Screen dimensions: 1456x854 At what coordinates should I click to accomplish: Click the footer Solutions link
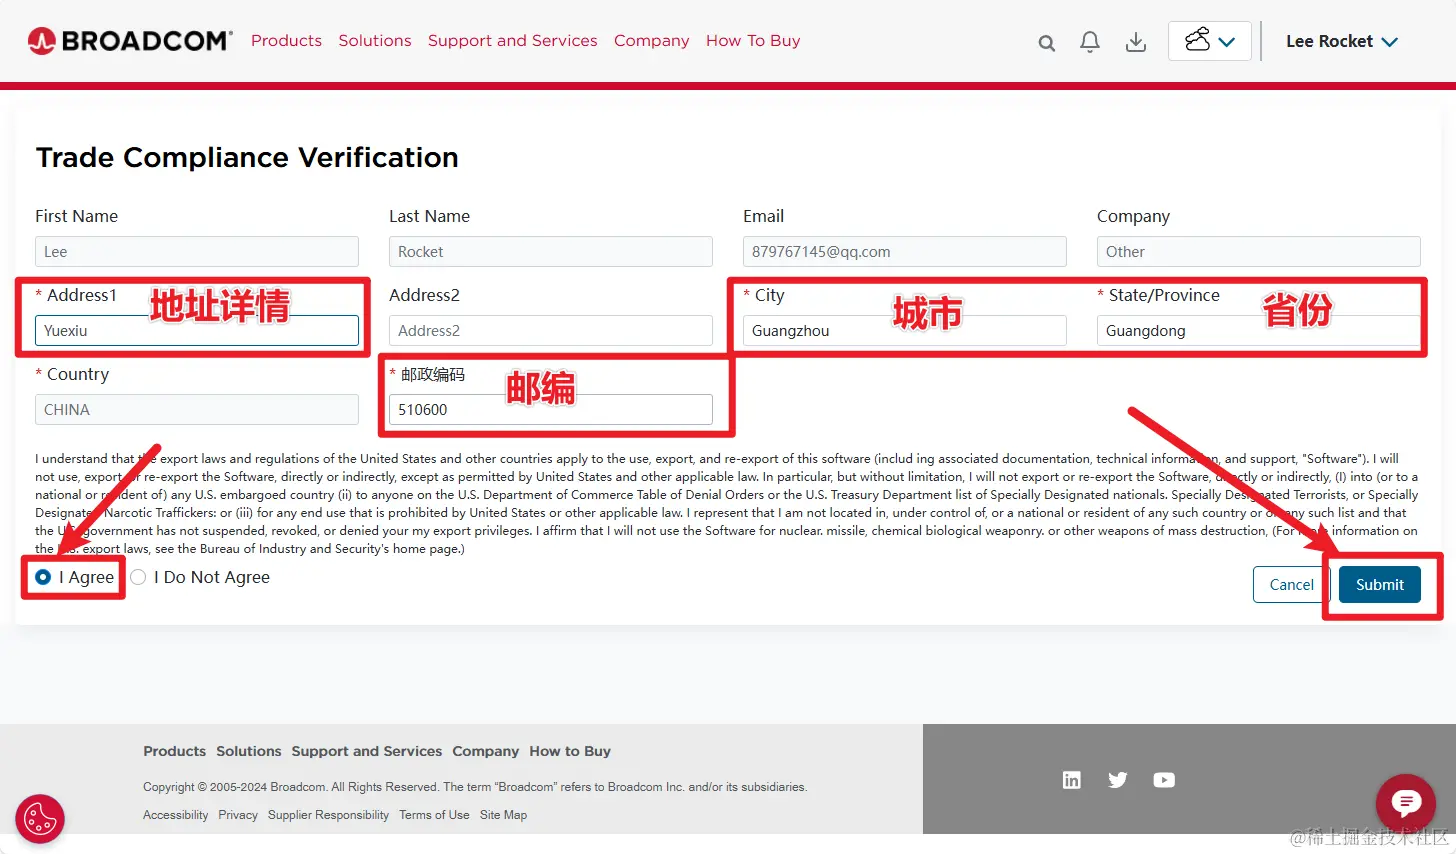pos(249,751)
